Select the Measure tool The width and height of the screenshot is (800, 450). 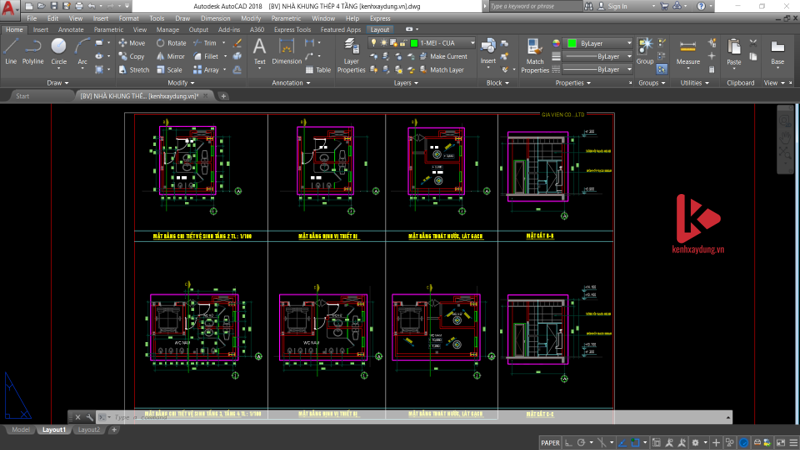688,52
